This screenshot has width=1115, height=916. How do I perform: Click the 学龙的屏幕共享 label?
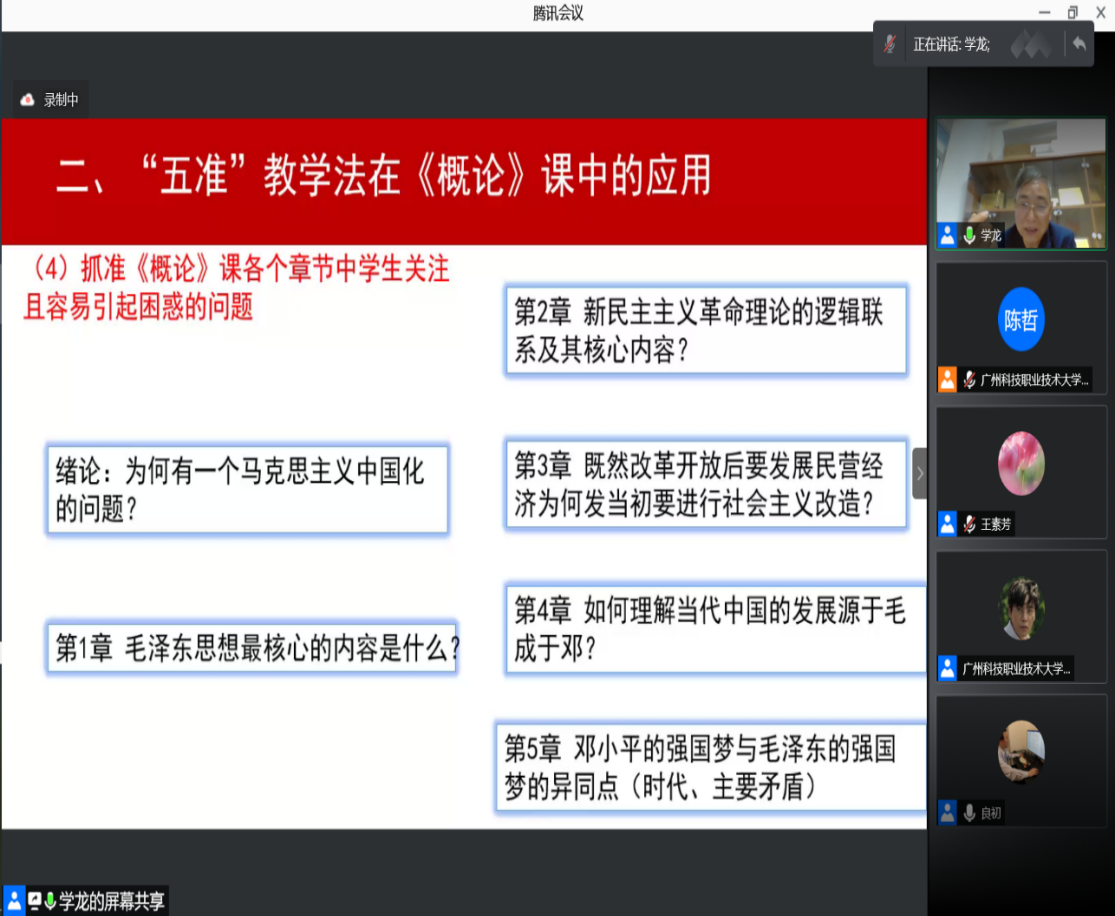coord(112,901)
